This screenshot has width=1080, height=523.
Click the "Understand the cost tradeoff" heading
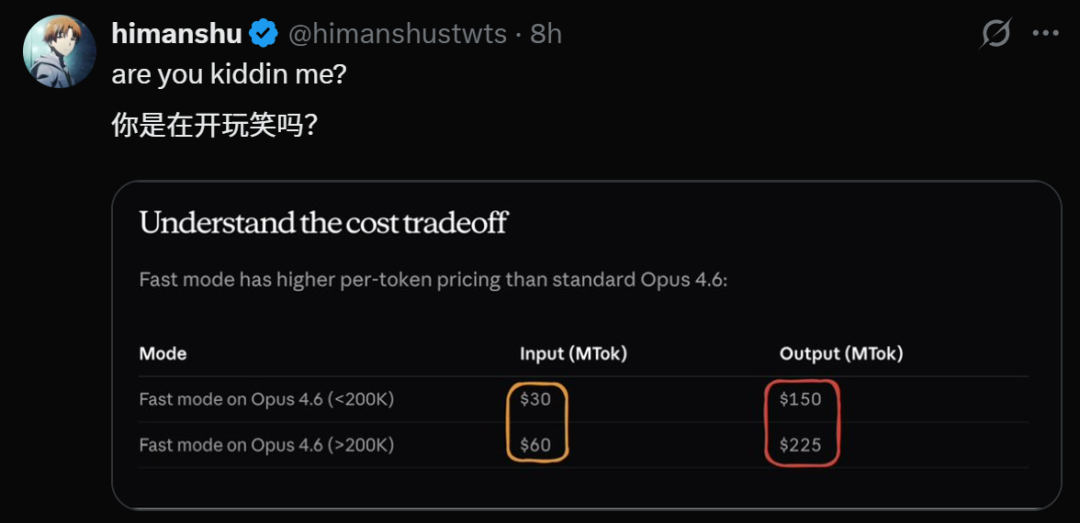click(323, 222)
